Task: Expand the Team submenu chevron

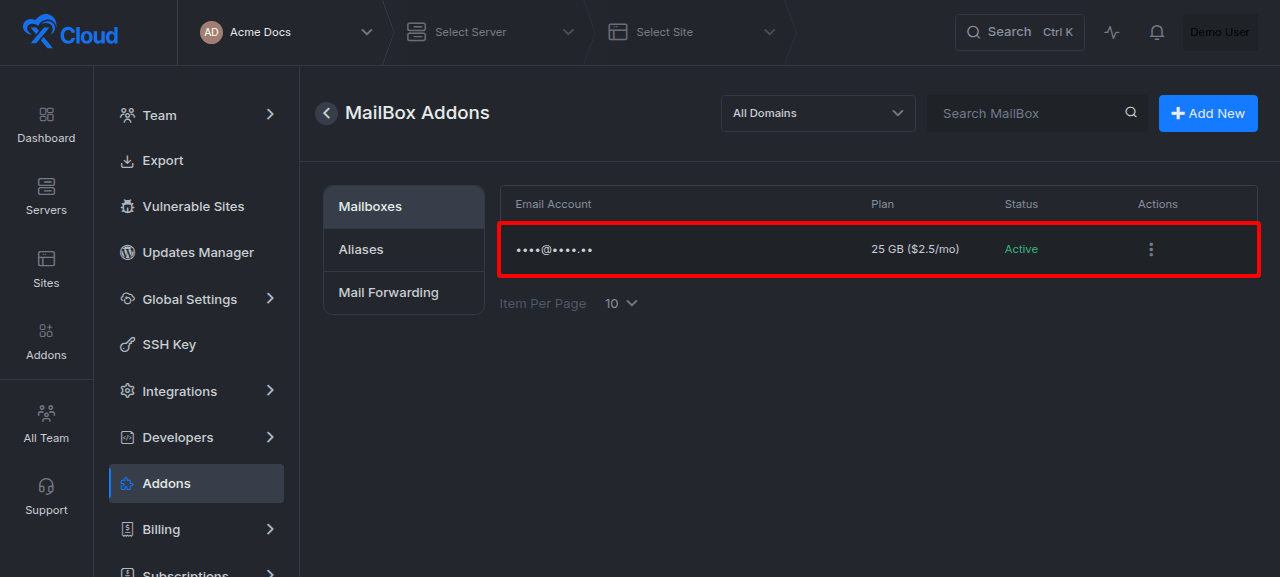Action: (270, 114)
